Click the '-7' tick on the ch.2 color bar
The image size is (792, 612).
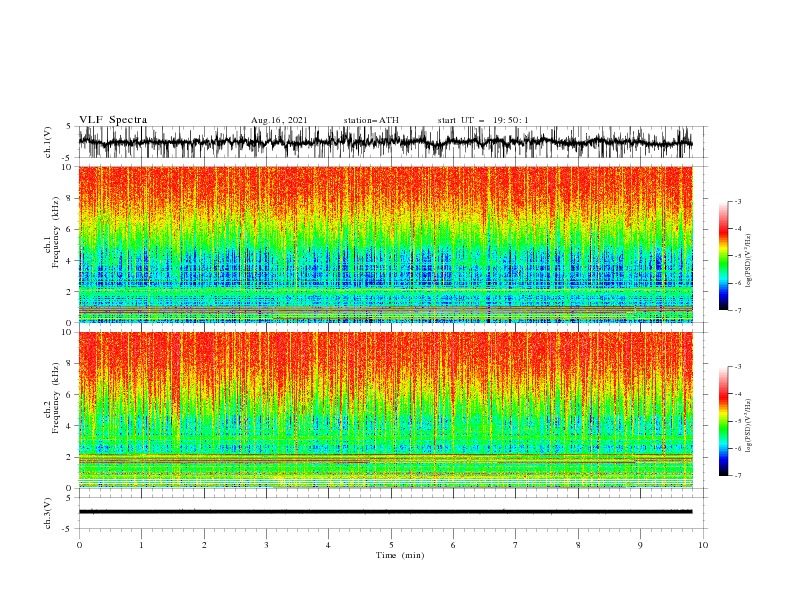(738, 476)
